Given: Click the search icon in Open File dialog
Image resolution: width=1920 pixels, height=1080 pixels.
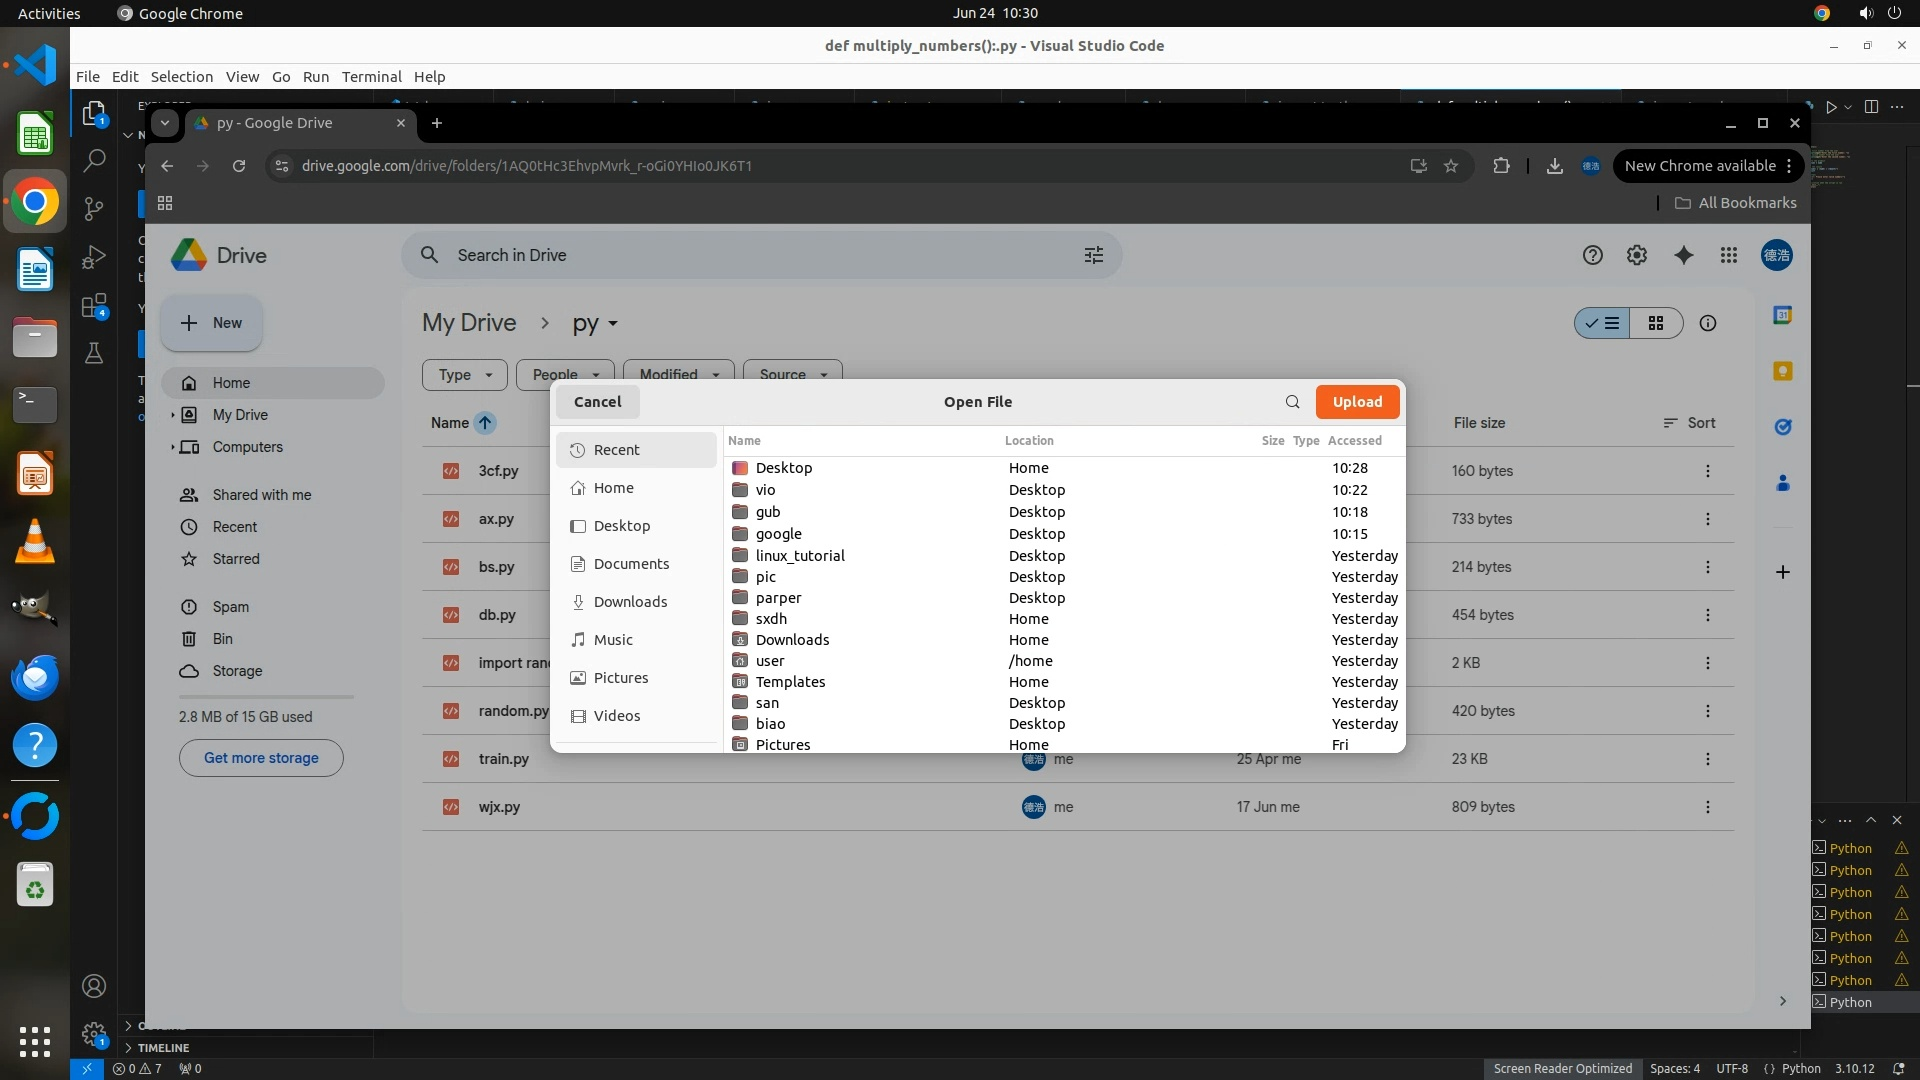Looking at the screenshot, I should coord(1292,402).
